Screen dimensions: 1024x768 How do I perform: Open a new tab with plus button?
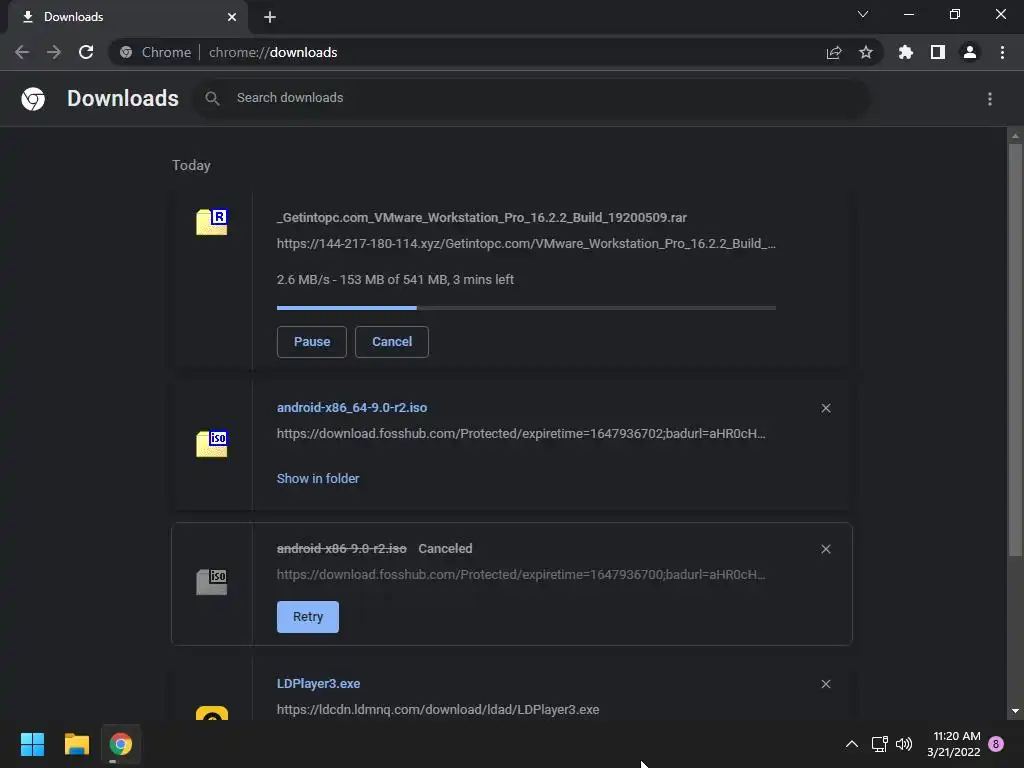270,17
